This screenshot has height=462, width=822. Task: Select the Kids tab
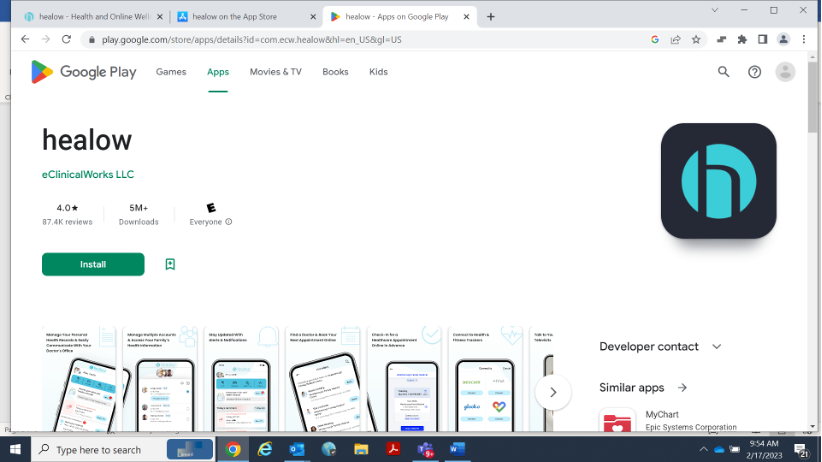[378, 72]
